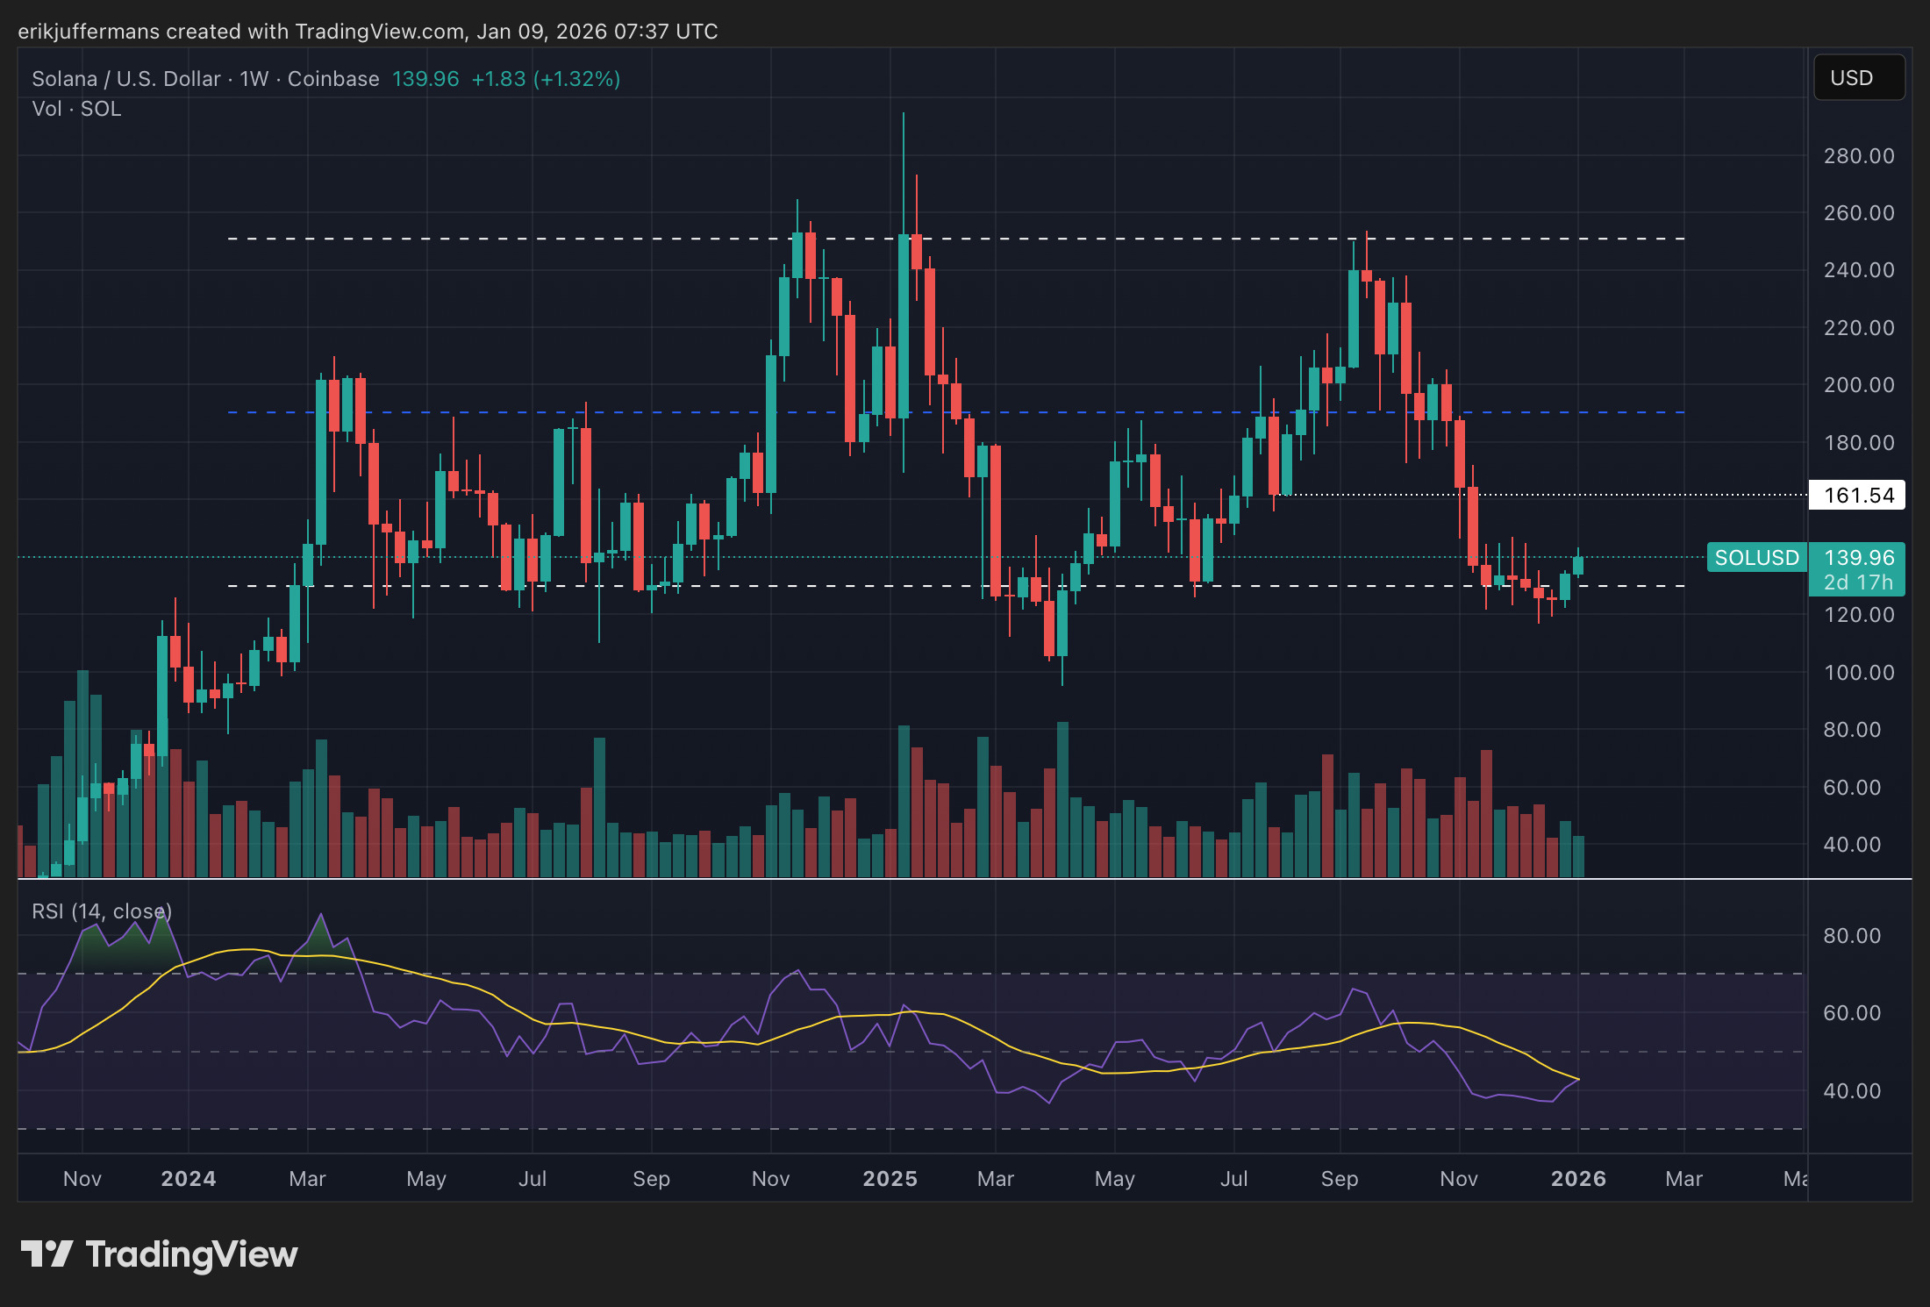Click the 2025 label on time axis
Image resolution: width=1930 pixels, height=1307 pixels.
pos(890,1178)
